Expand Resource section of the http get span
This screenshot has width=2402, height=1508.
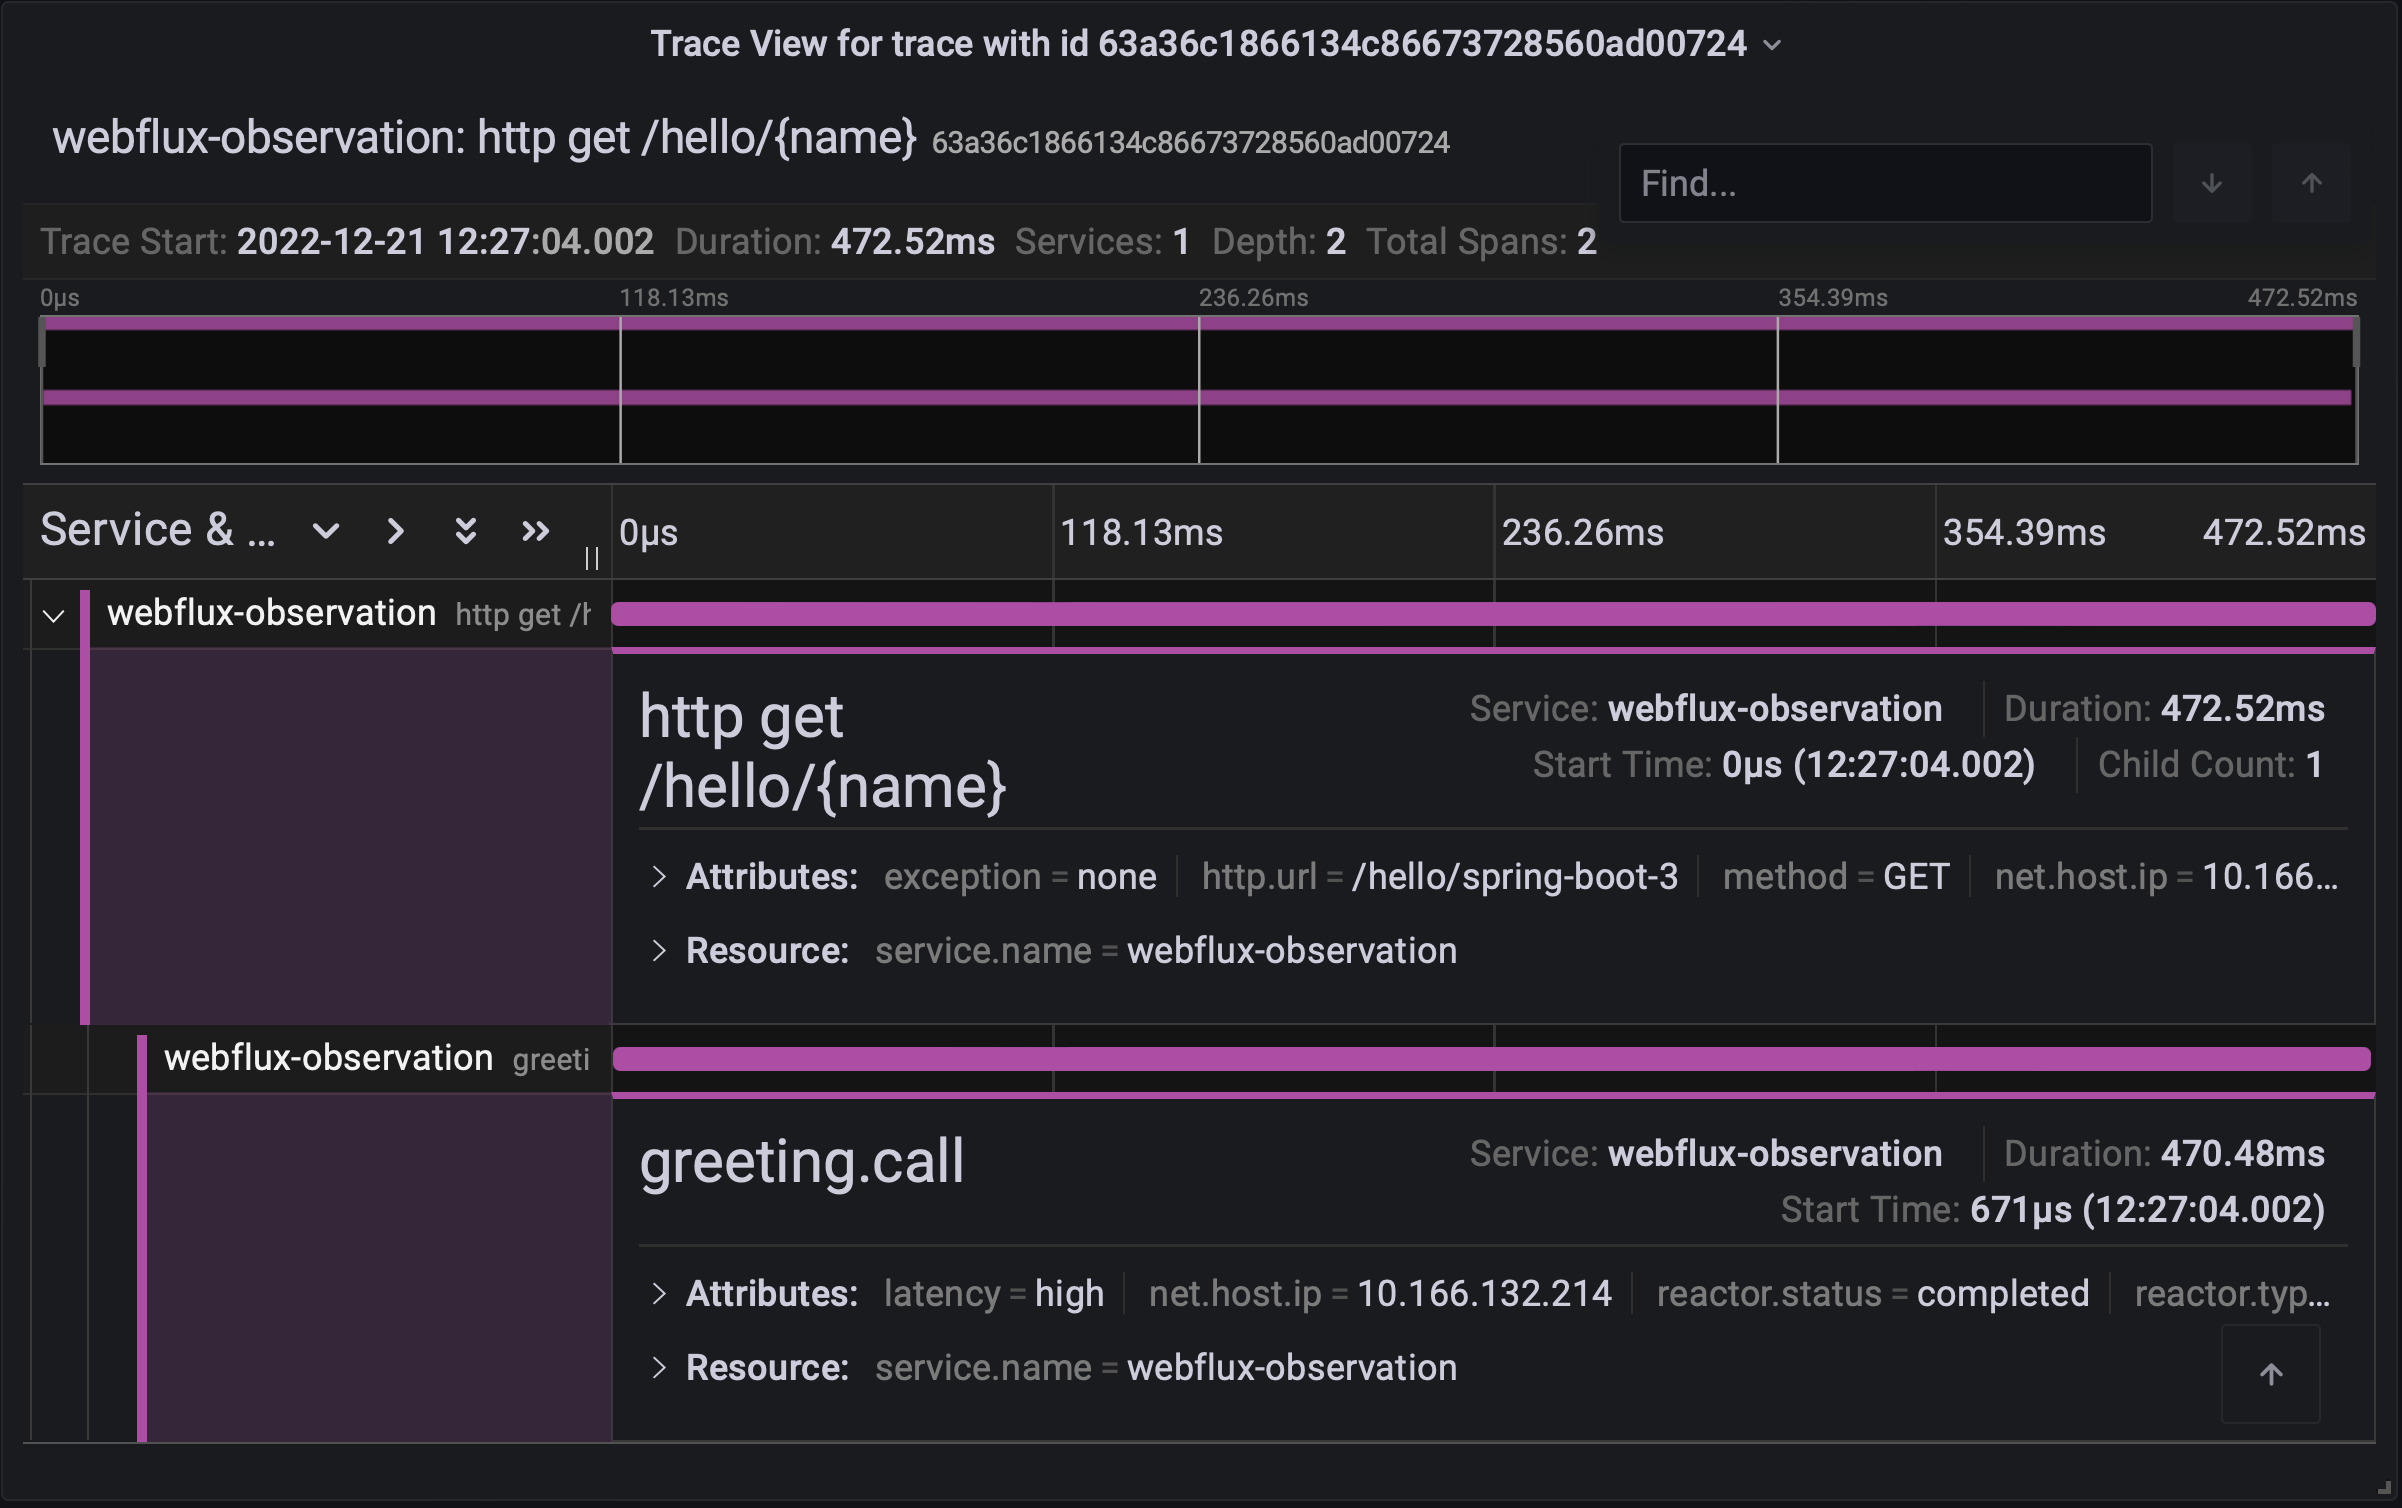coord(658,951)
